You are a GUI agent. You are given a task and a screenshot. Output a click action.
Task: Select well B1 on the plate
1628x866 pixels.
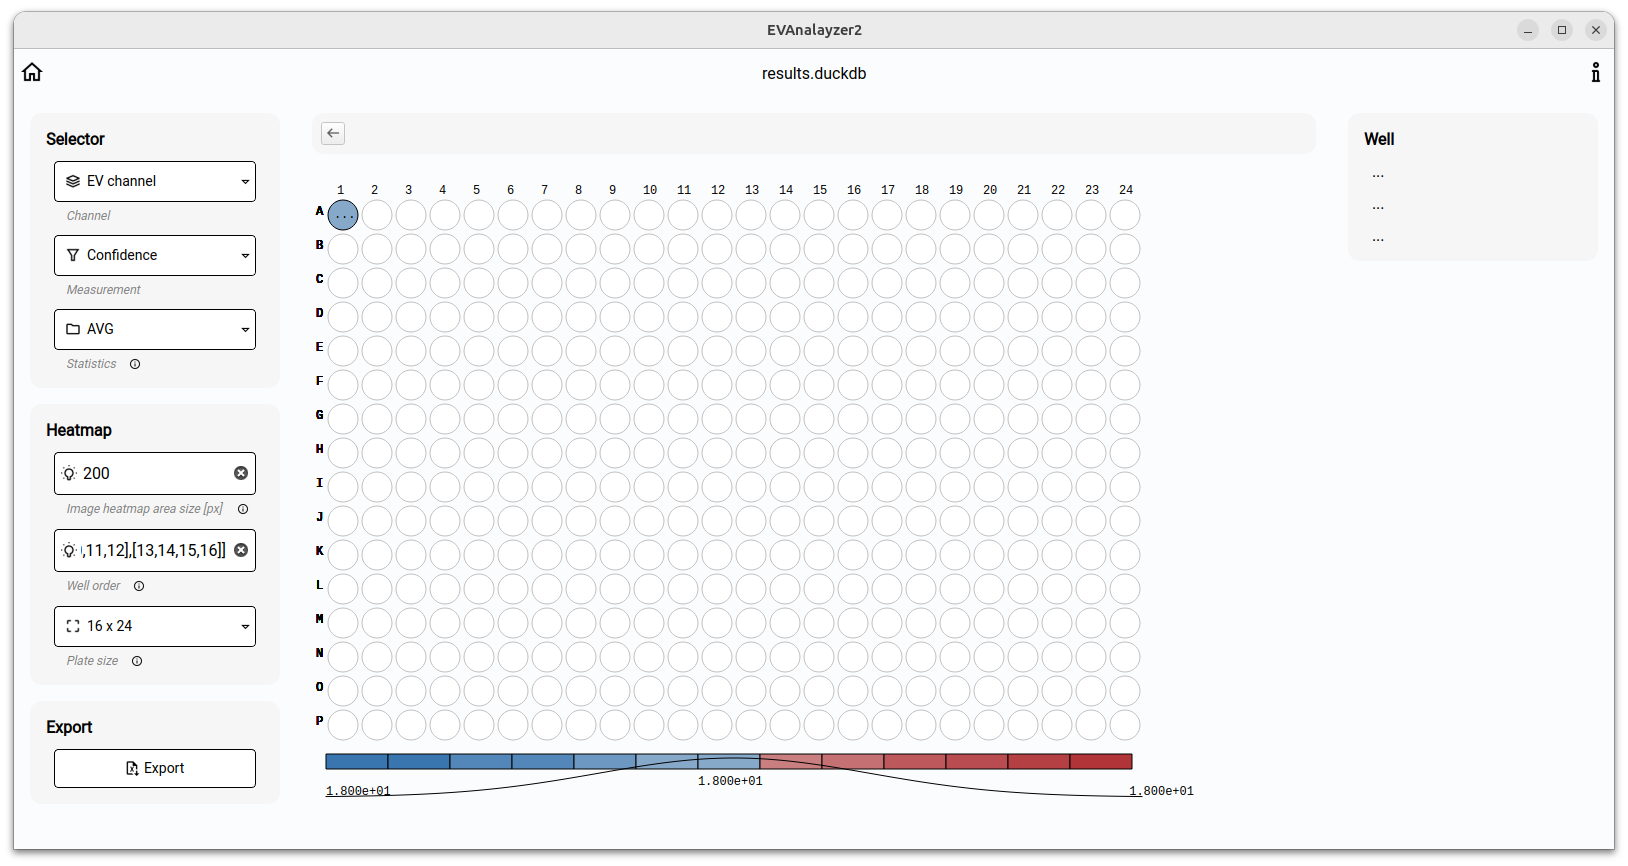point(343,249)
